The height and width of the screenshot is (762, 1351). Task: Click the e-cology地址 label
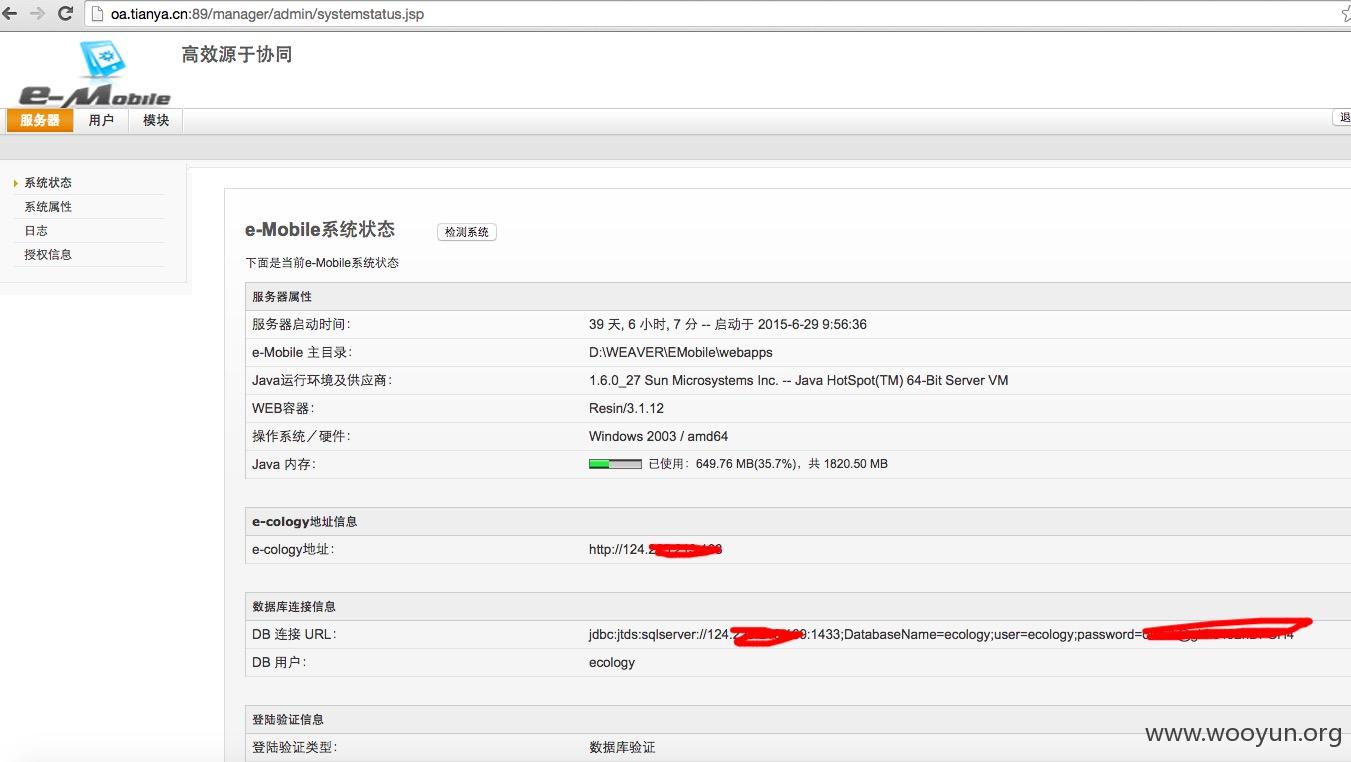coord(293,550)
